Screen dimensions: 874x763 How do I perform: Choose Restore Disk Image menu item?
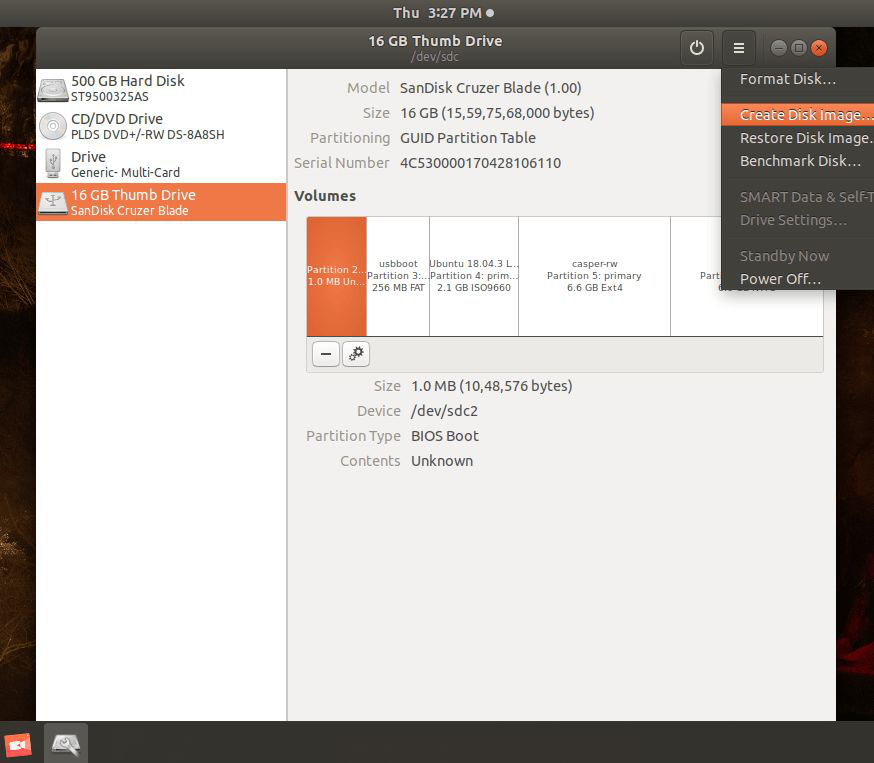point(798,138)
